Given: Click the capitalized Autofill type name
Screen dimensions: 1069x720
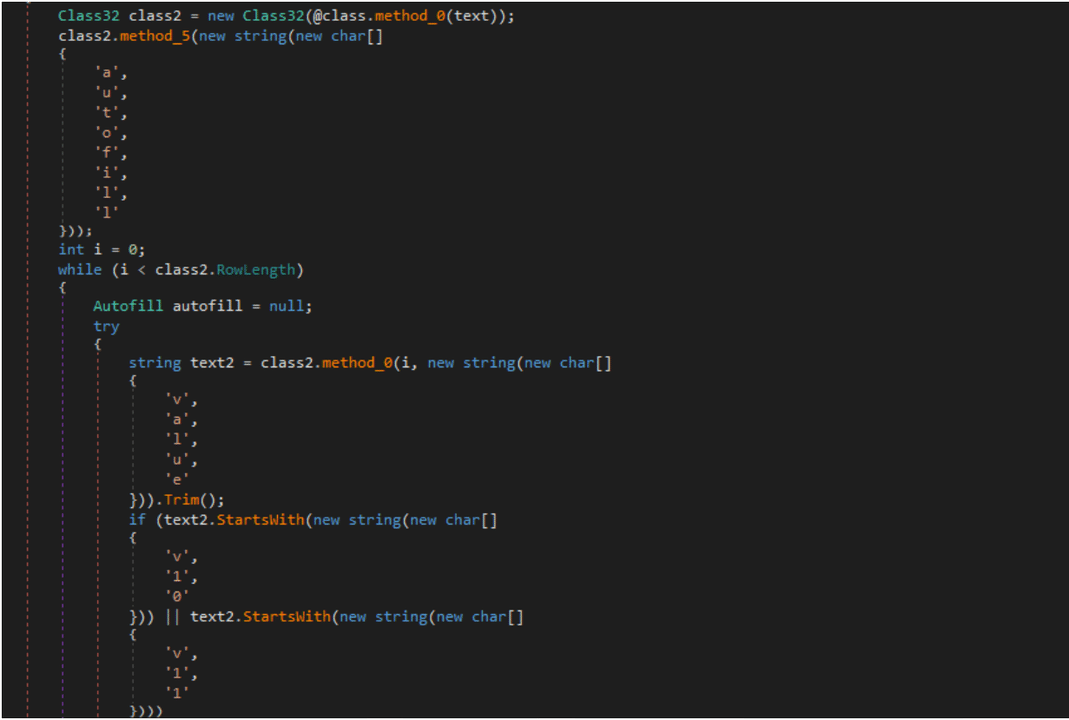Looking at the screenshot, I should [x=128, y=306].
